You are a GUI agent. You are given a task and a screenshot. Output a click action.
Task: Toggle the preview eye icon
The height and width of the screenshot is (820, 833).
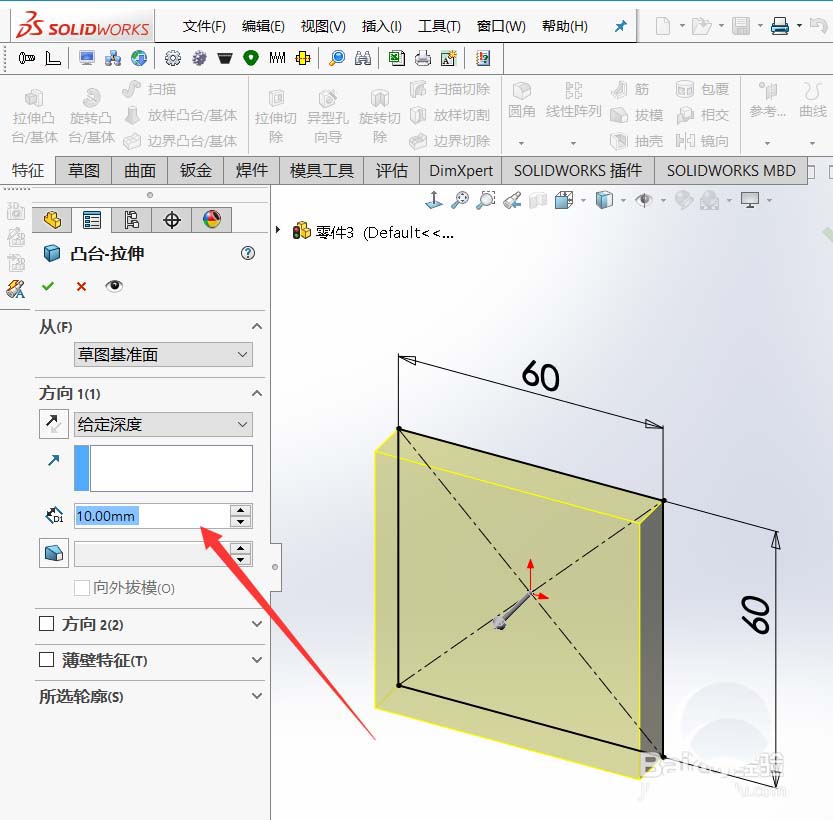pyautogui.click(x=113, y=286)
